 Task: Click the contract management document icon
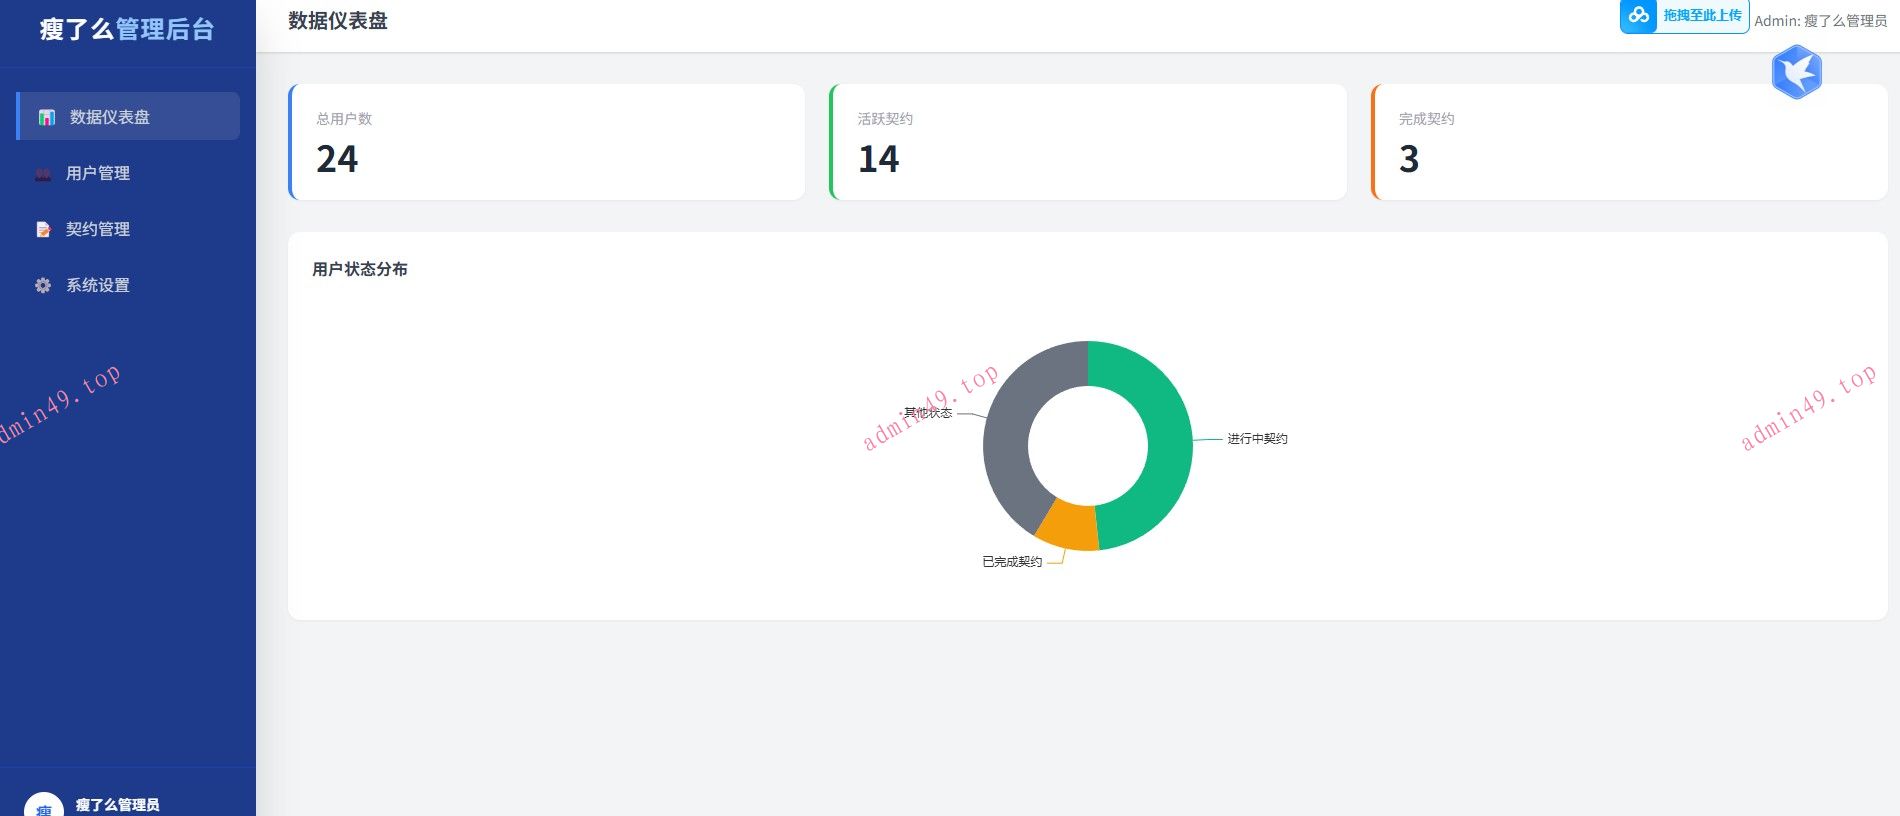pos(43,230)
